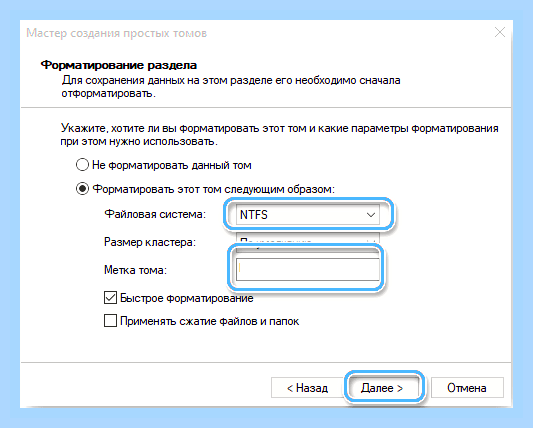
Task: Click the "Метка тома:" label
Action: click(x=135, y=270)
